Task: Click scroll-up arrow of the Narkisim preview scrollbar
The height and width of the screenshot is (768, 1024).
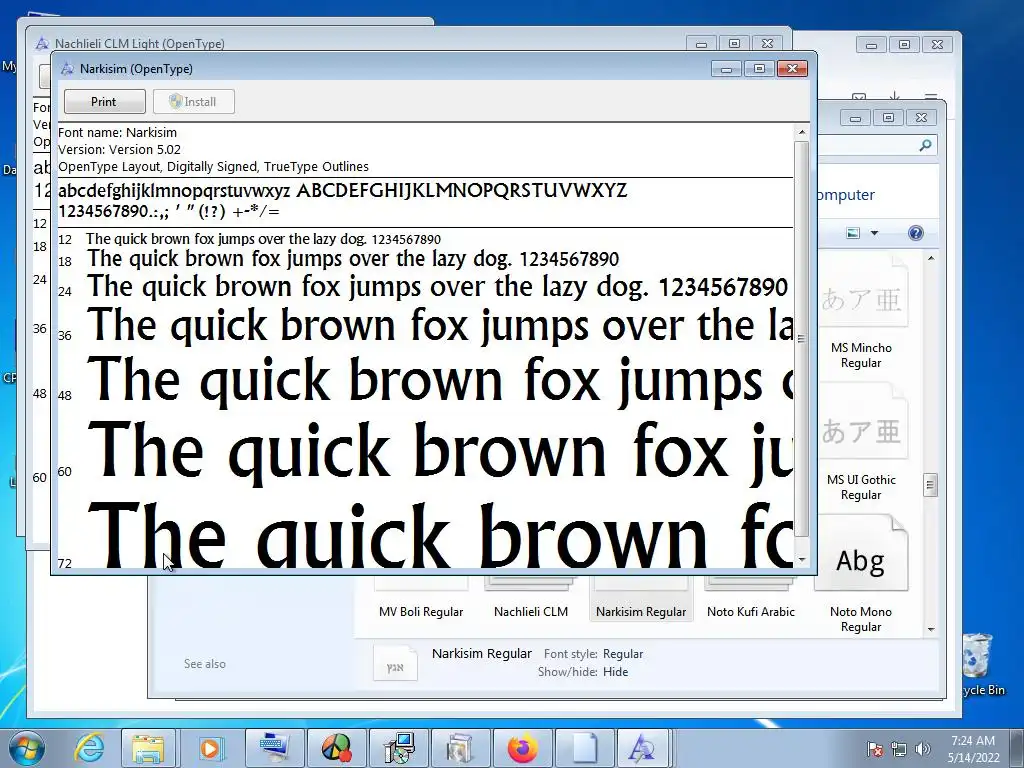Action: click(801, 133)
